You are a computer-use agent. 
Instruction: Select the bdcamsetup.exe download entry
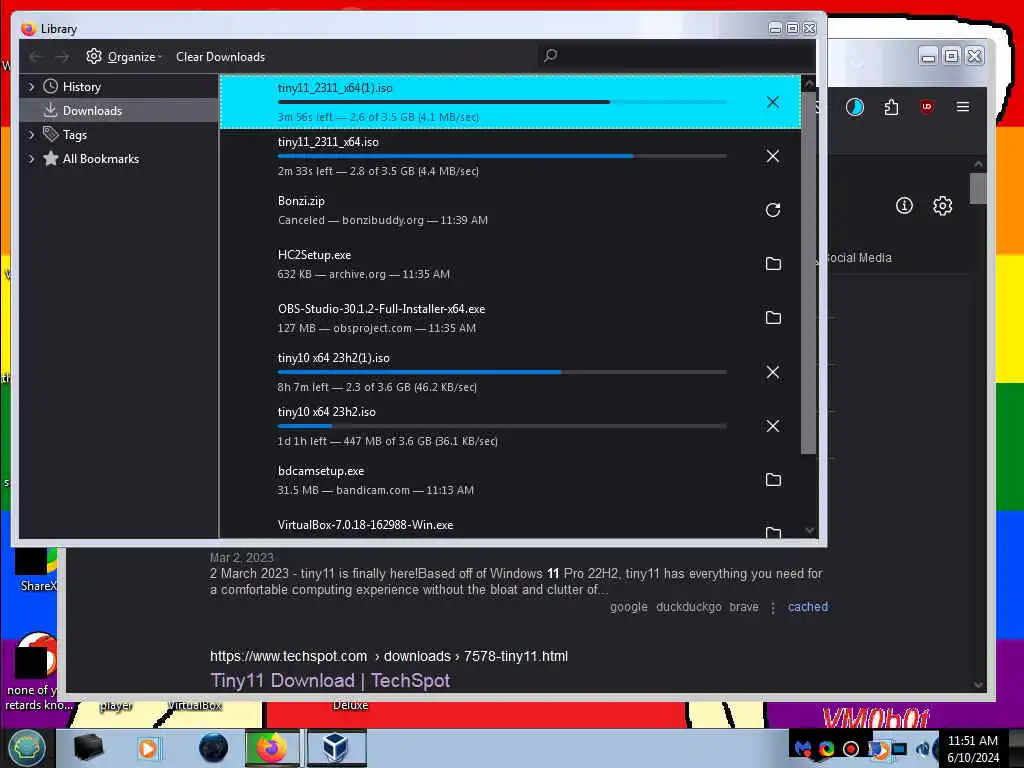[509, 480]
